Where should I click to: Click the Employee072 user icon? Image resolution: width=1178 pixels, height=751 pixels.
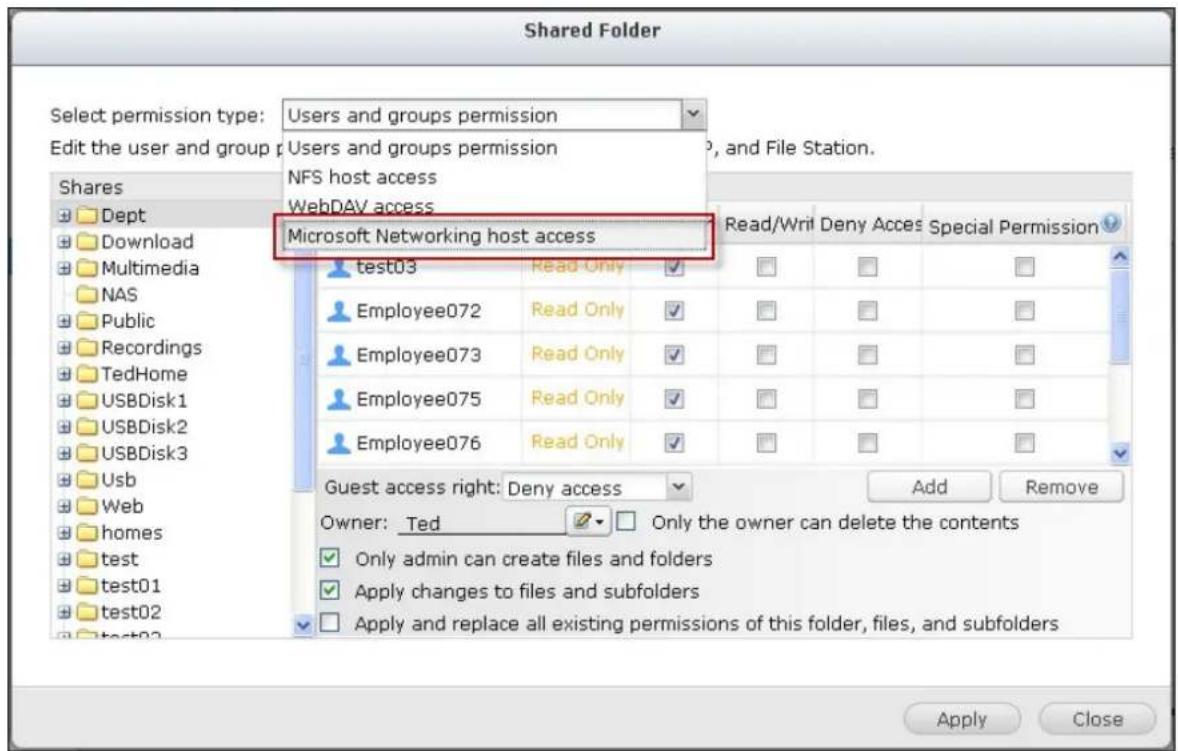coord(339,310)
